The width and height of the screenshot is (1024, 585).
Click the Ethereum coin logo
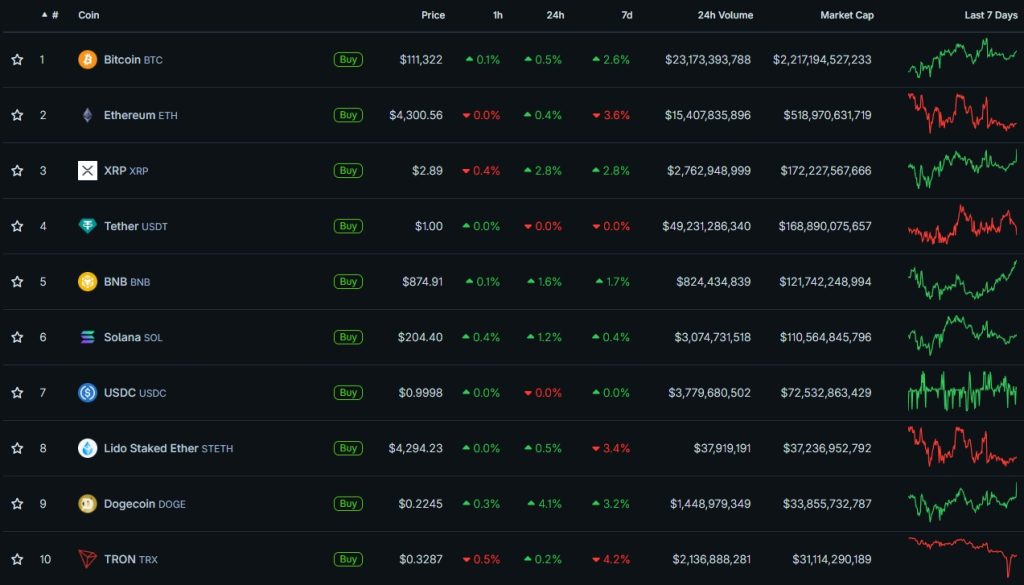point(88,115)
